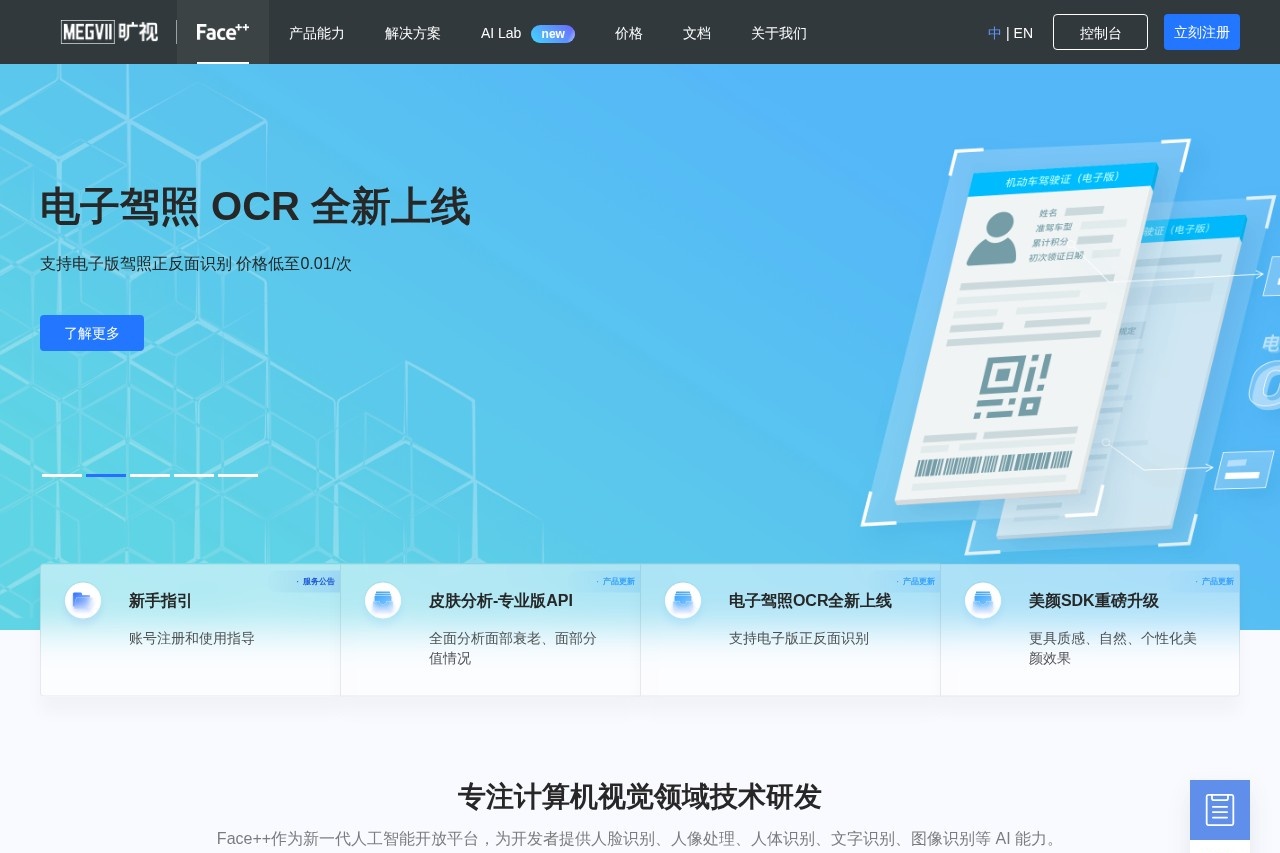Select the fourth carousel slide indicator
This screenshot has height=853, width=1280.
point(194,475)
